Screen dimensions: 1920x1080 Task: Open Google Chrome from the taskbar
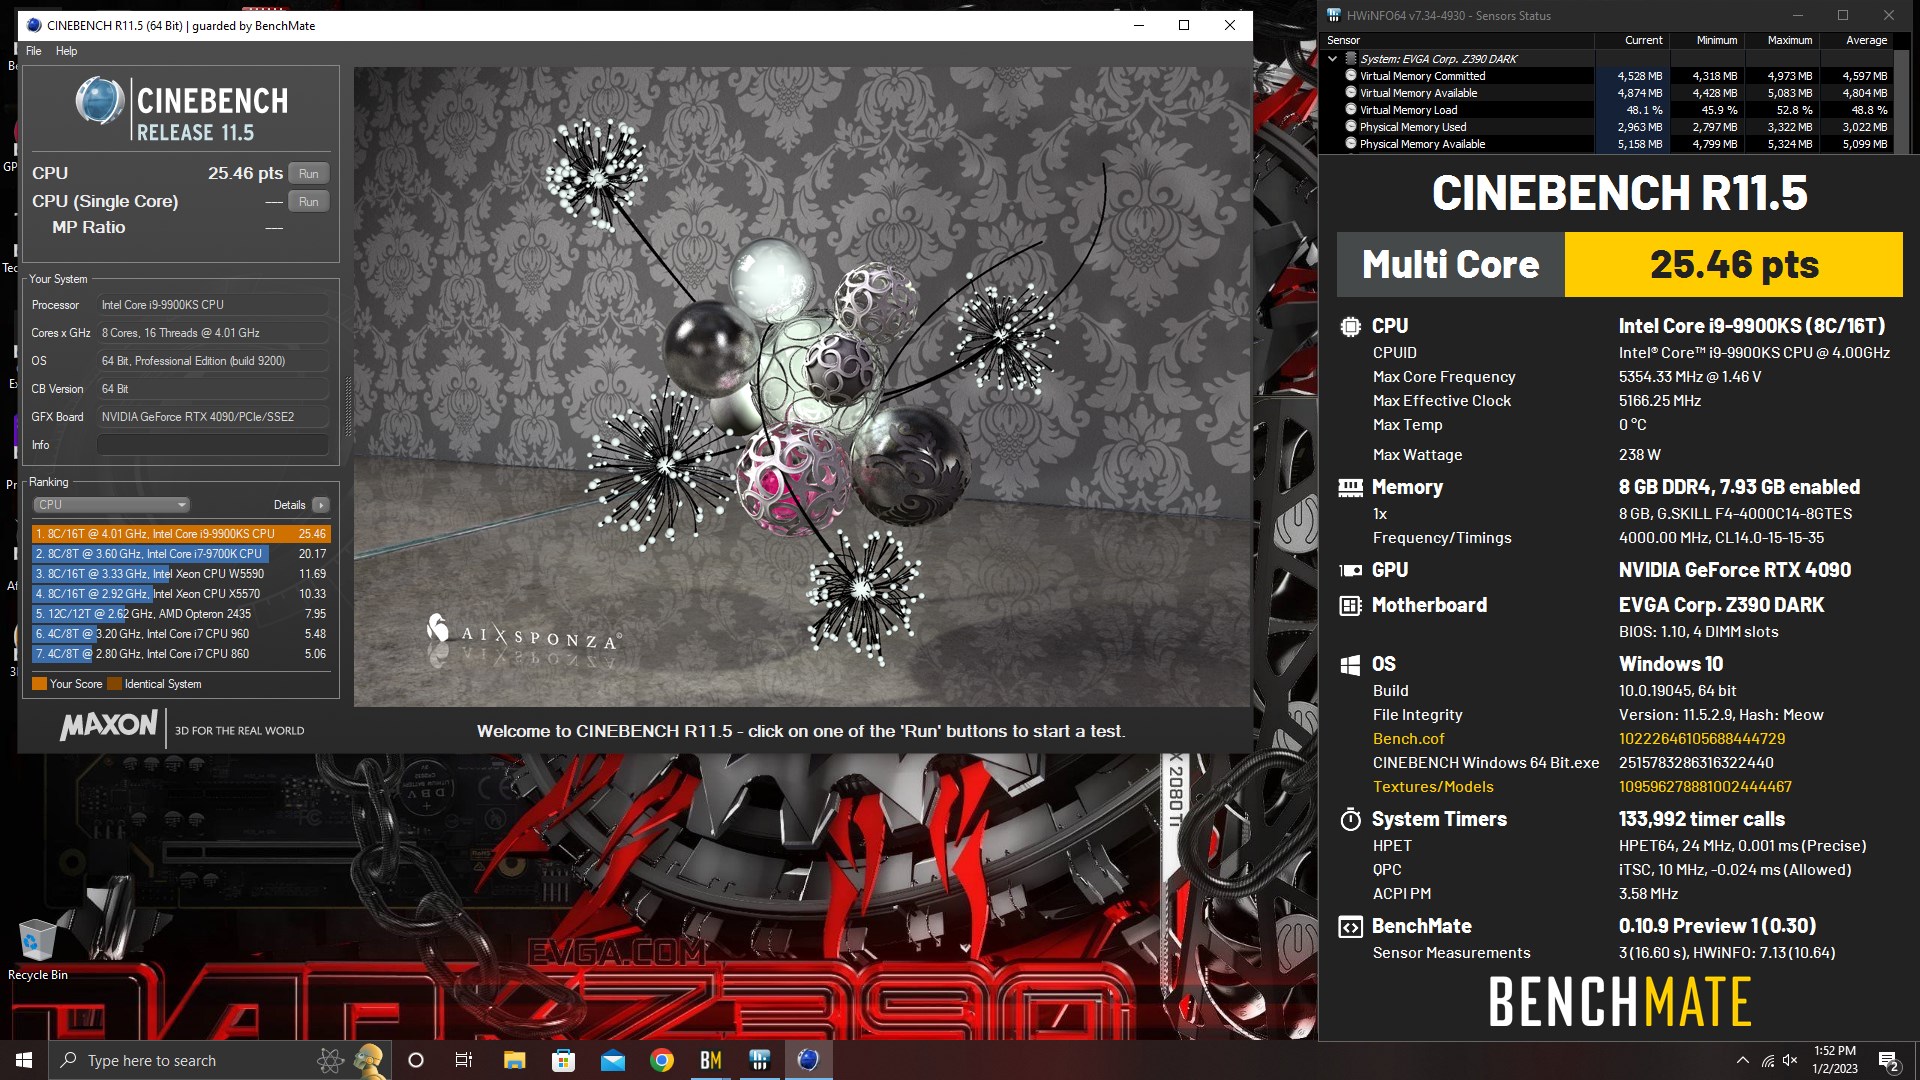point(661,1060)
